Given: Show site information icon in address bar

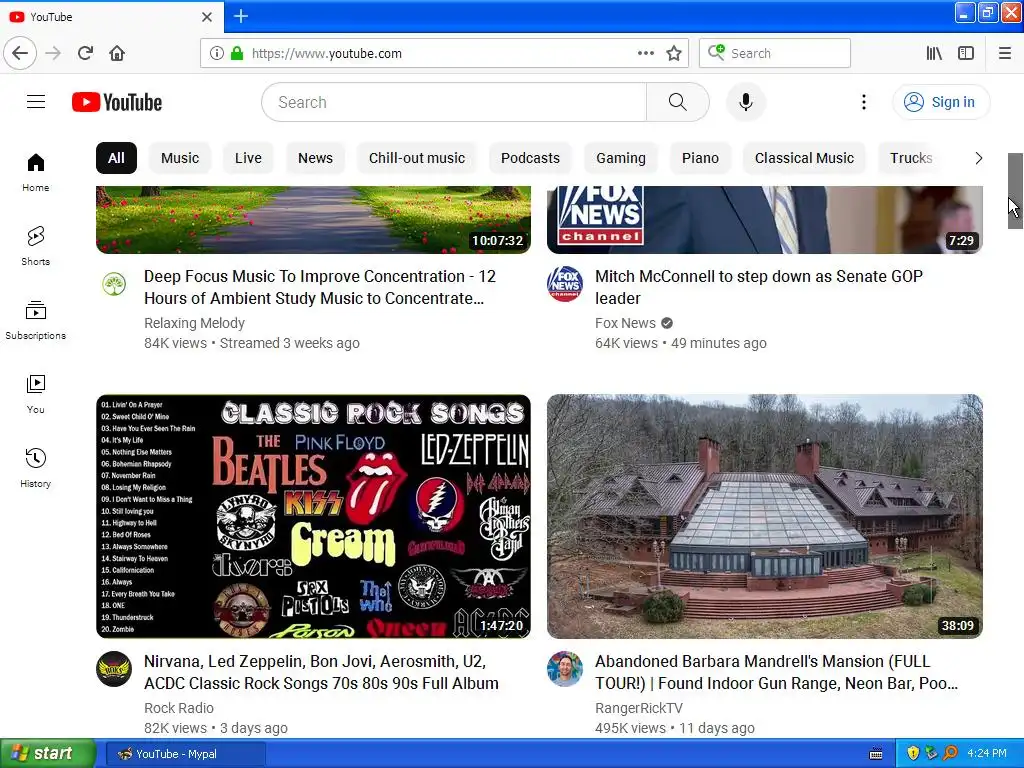Looking at the screenshot, I should [217, 53].
